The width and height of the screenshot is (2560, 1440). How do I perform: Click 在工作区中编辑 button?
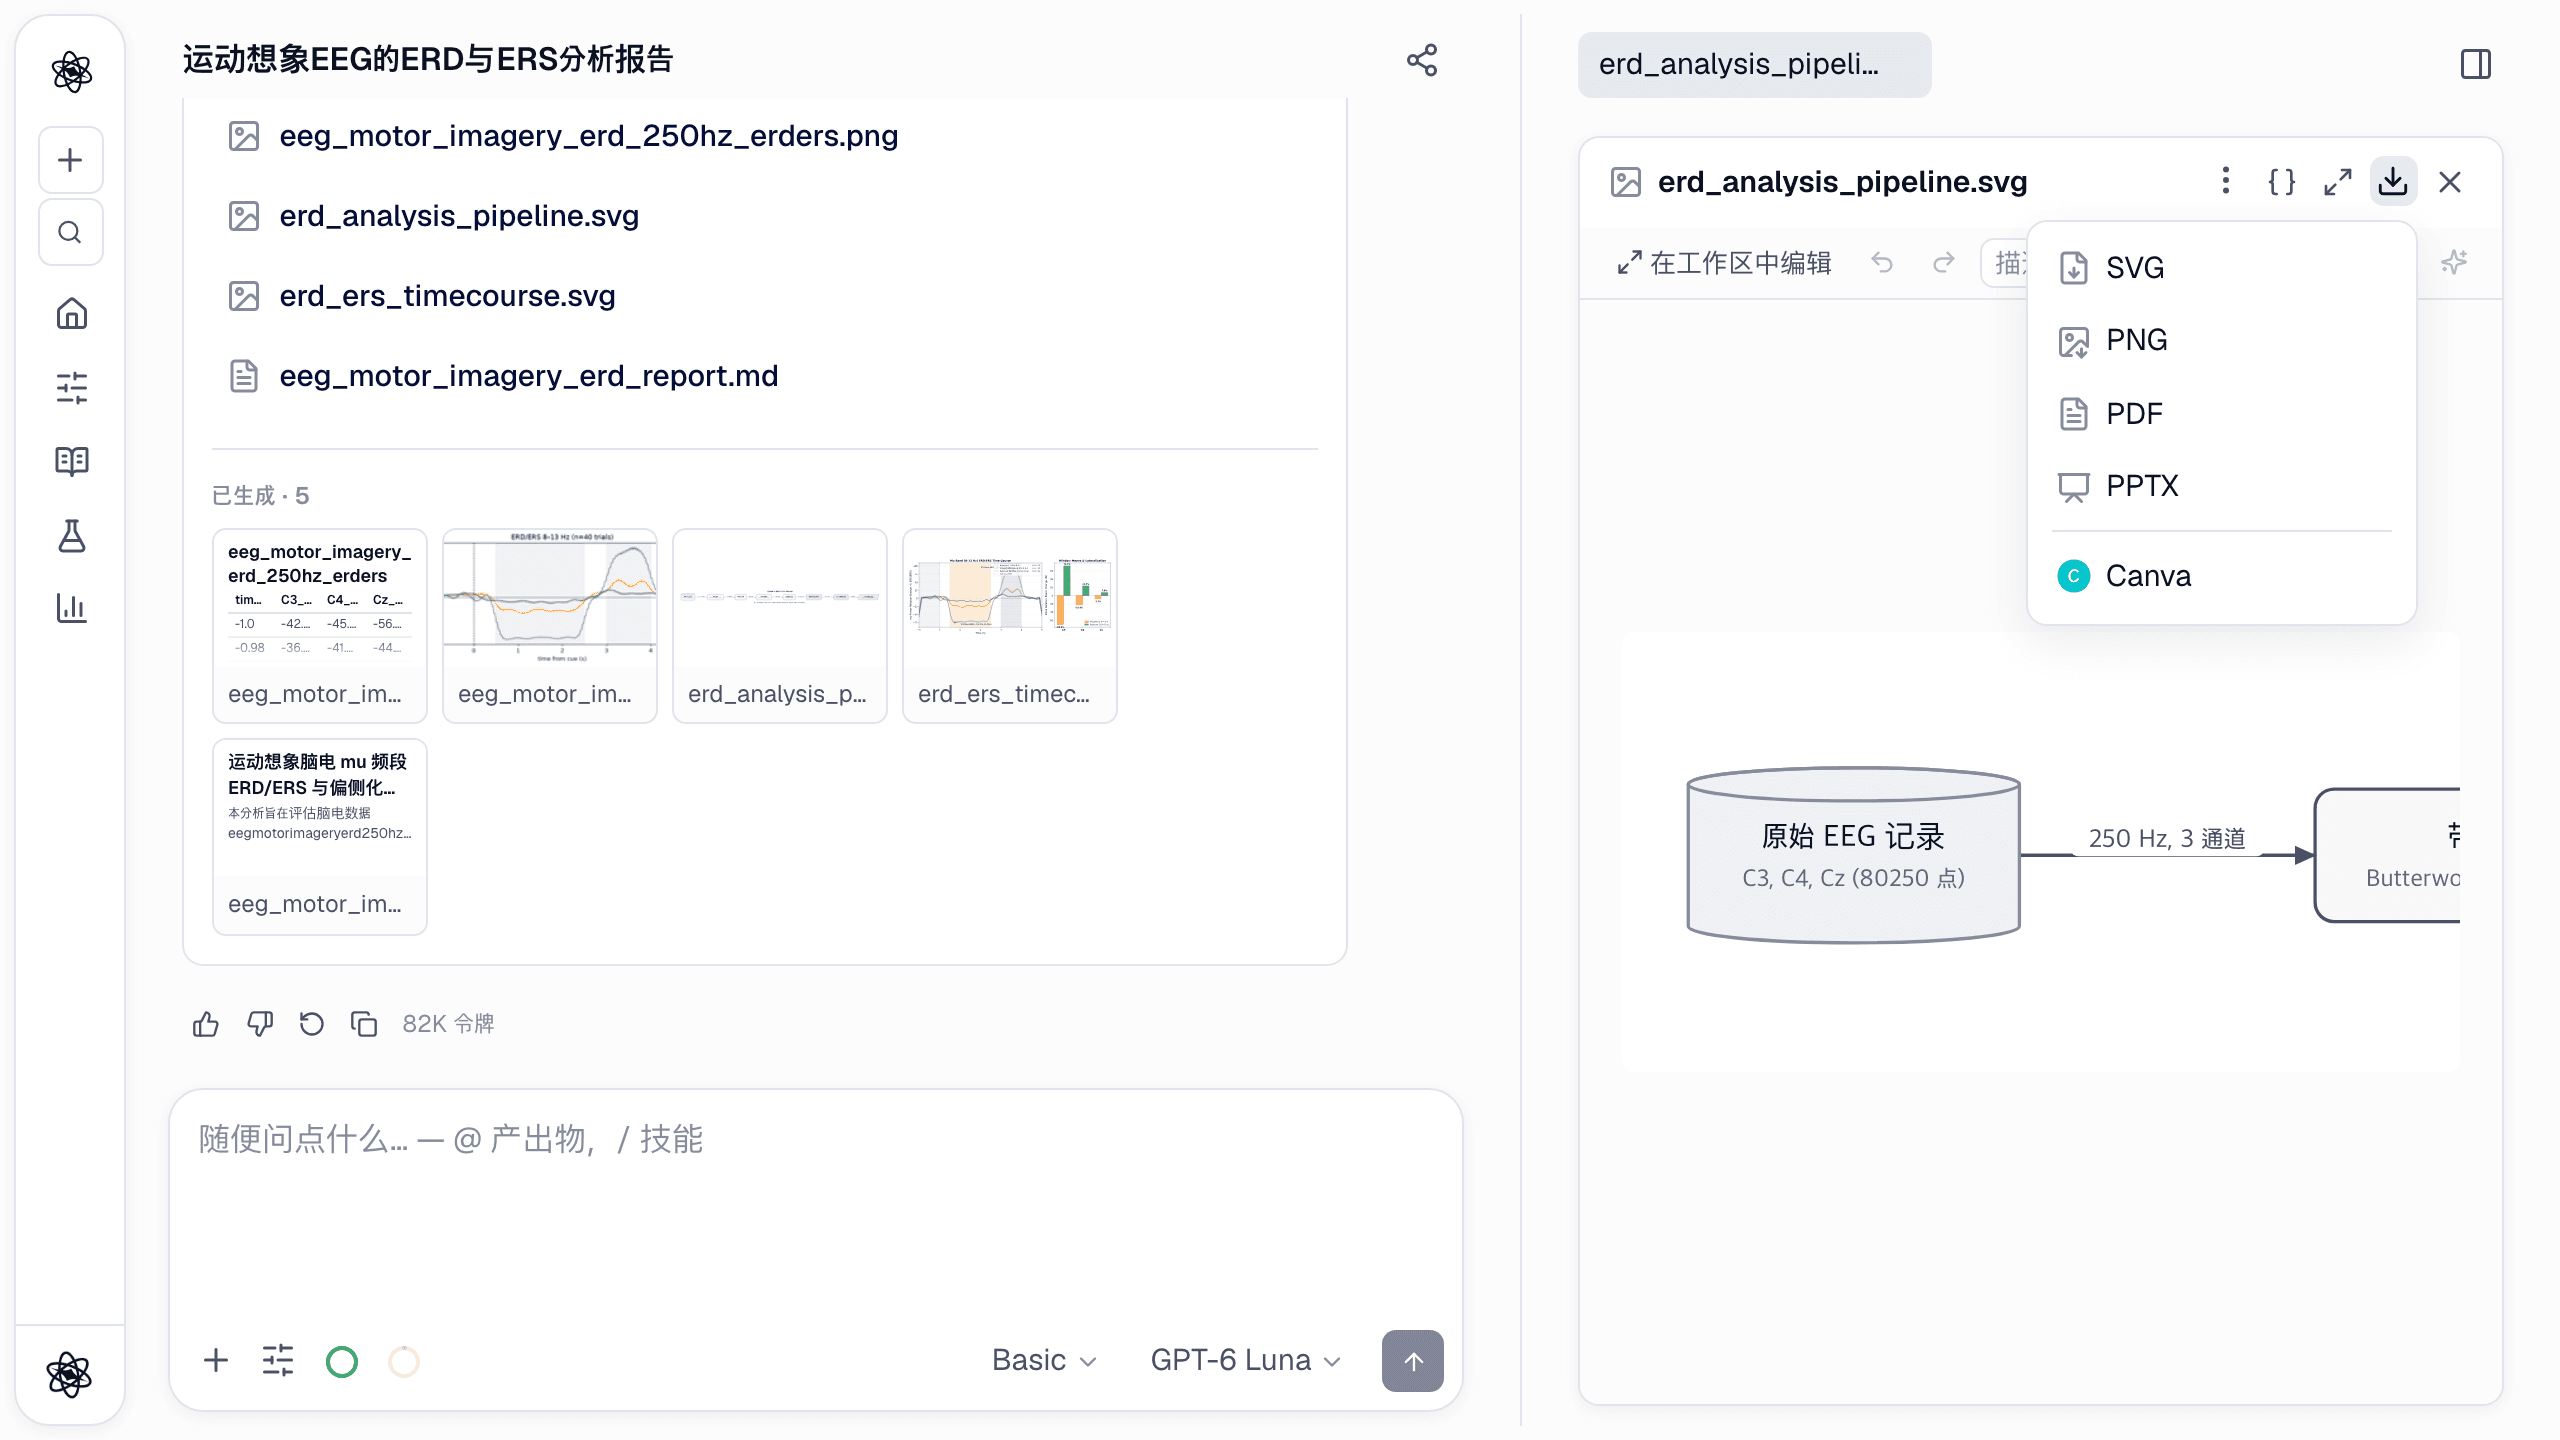1724,262
